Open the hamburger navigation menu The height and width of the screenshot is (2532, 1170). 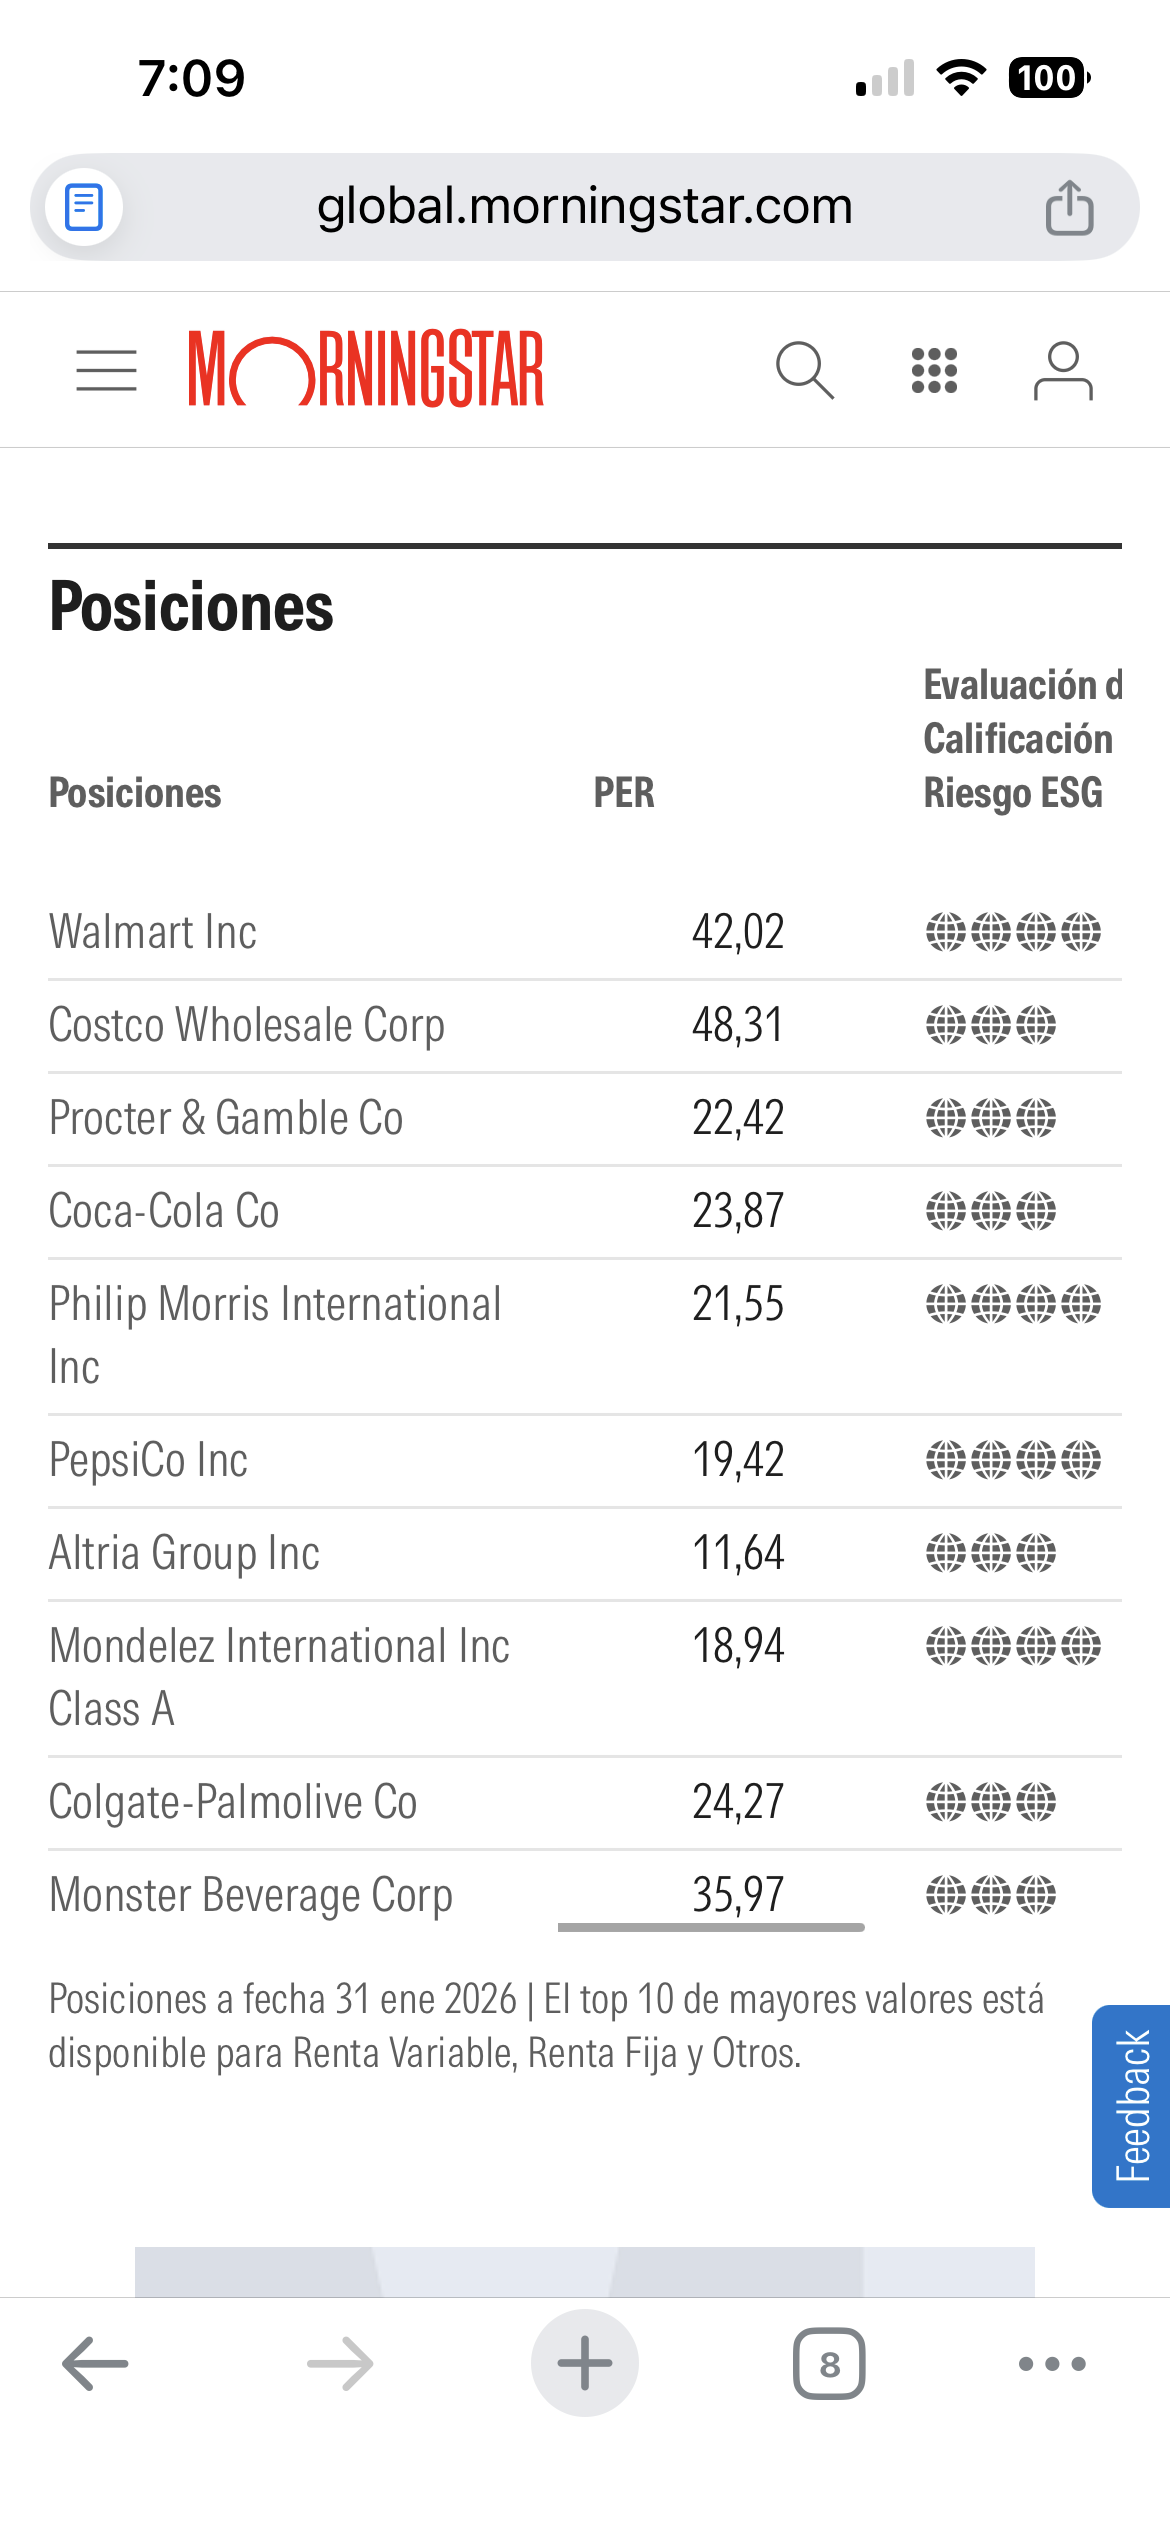click(x=106, y=371)
